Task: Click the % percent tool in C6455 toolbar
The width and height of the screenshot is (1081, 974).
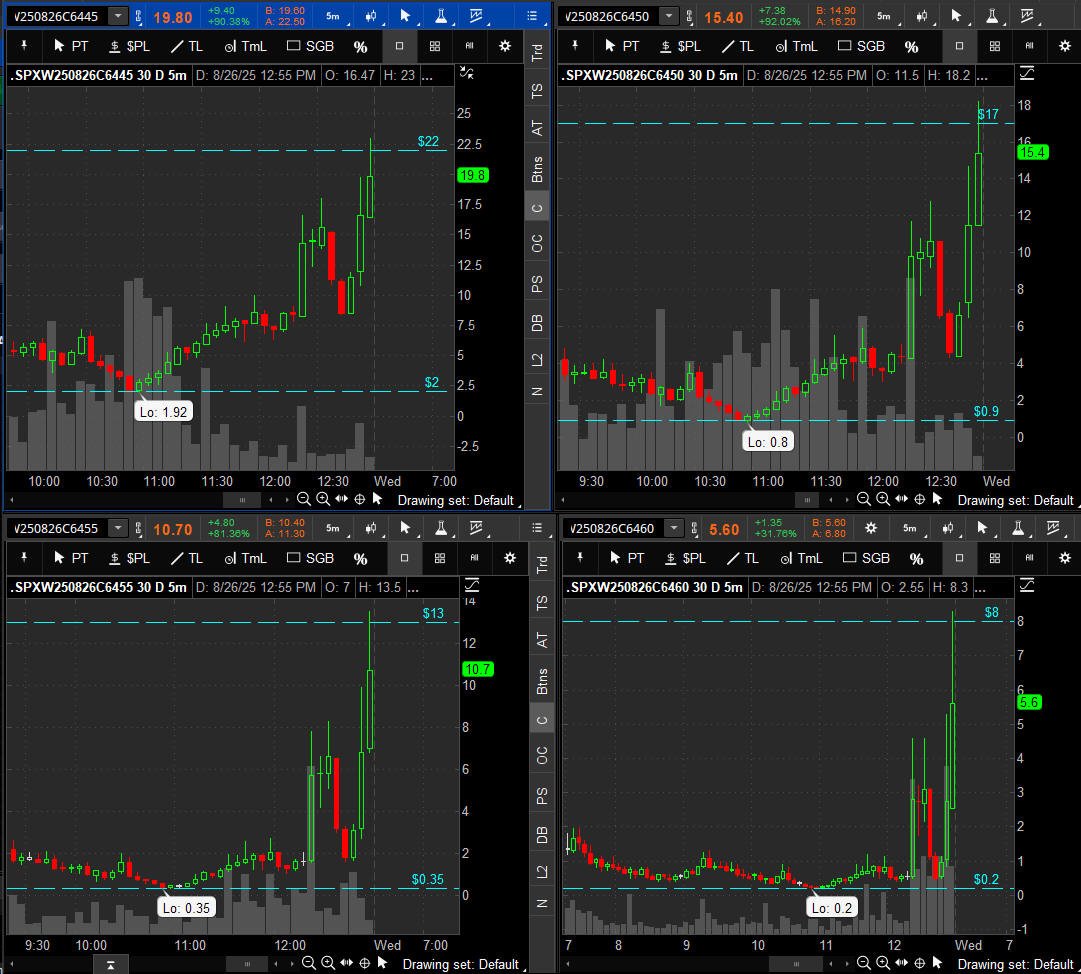Action: click(x=360, y=558)
